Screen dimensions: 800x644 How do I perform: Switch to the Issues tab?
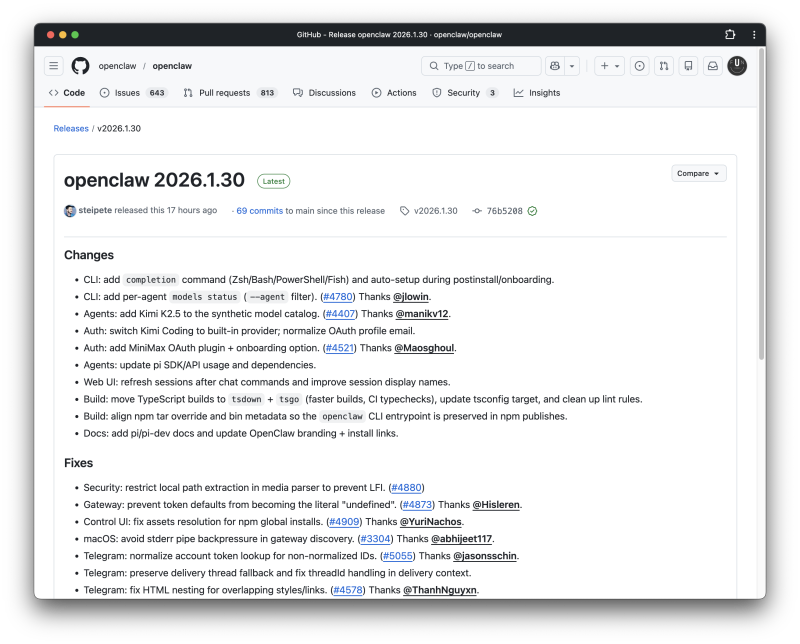pyautogui.click(x=134, y=93)
